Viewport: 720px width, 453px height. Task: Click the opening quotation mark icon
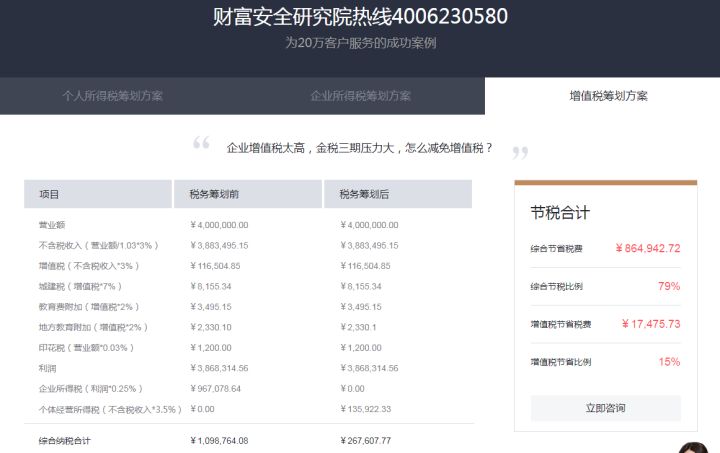coord(201,144)
